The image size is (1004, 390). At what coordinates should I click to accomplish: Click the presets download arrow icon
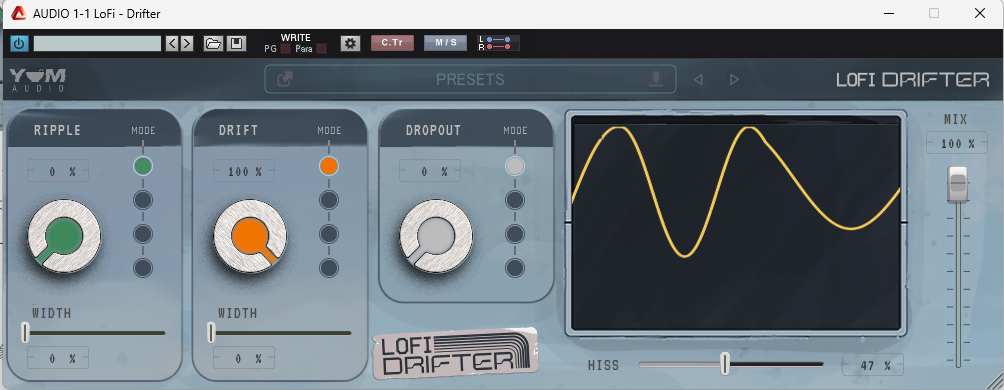[656, 79]
